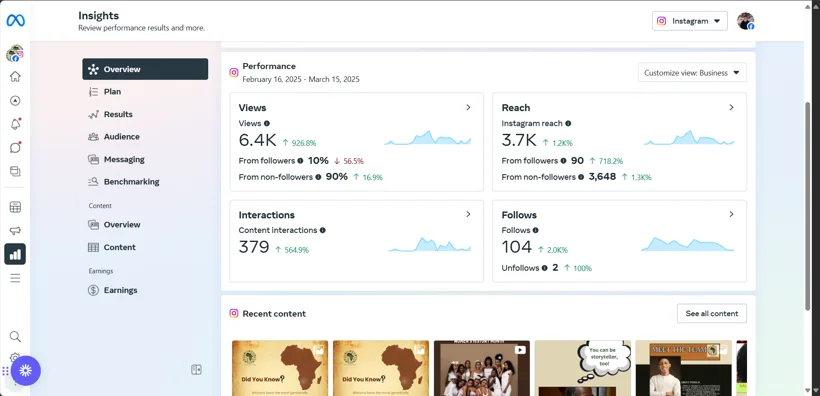The image size is (820, 396).
Task: Click the 6.4K views value
Action: click(x=257, y=141)
